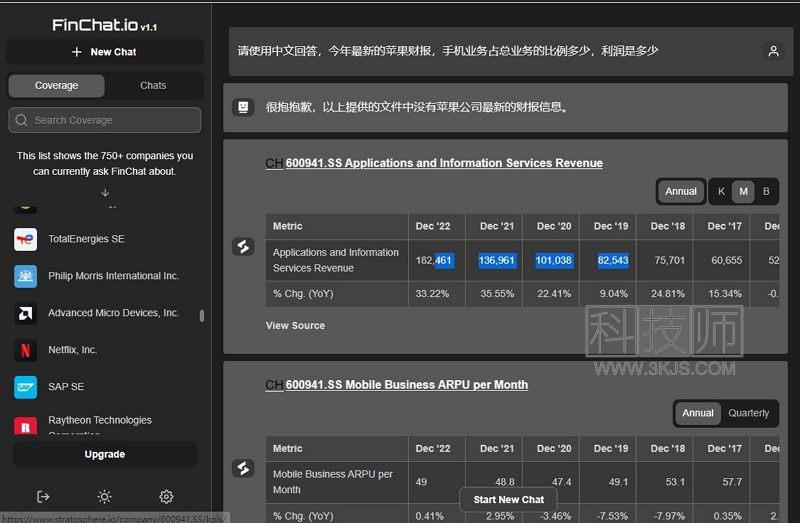Select Quarterly in Mobile ARPU table

click(x=748, y=413)
